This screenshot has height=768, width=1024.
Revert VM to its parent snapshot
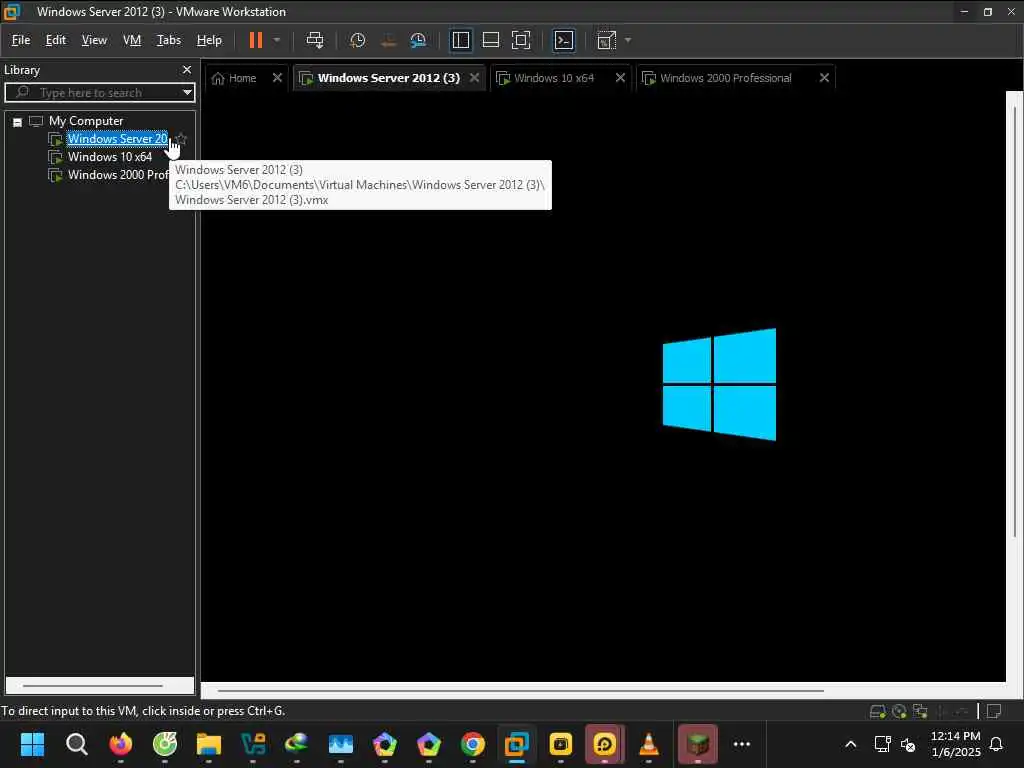tap(389, 40)
